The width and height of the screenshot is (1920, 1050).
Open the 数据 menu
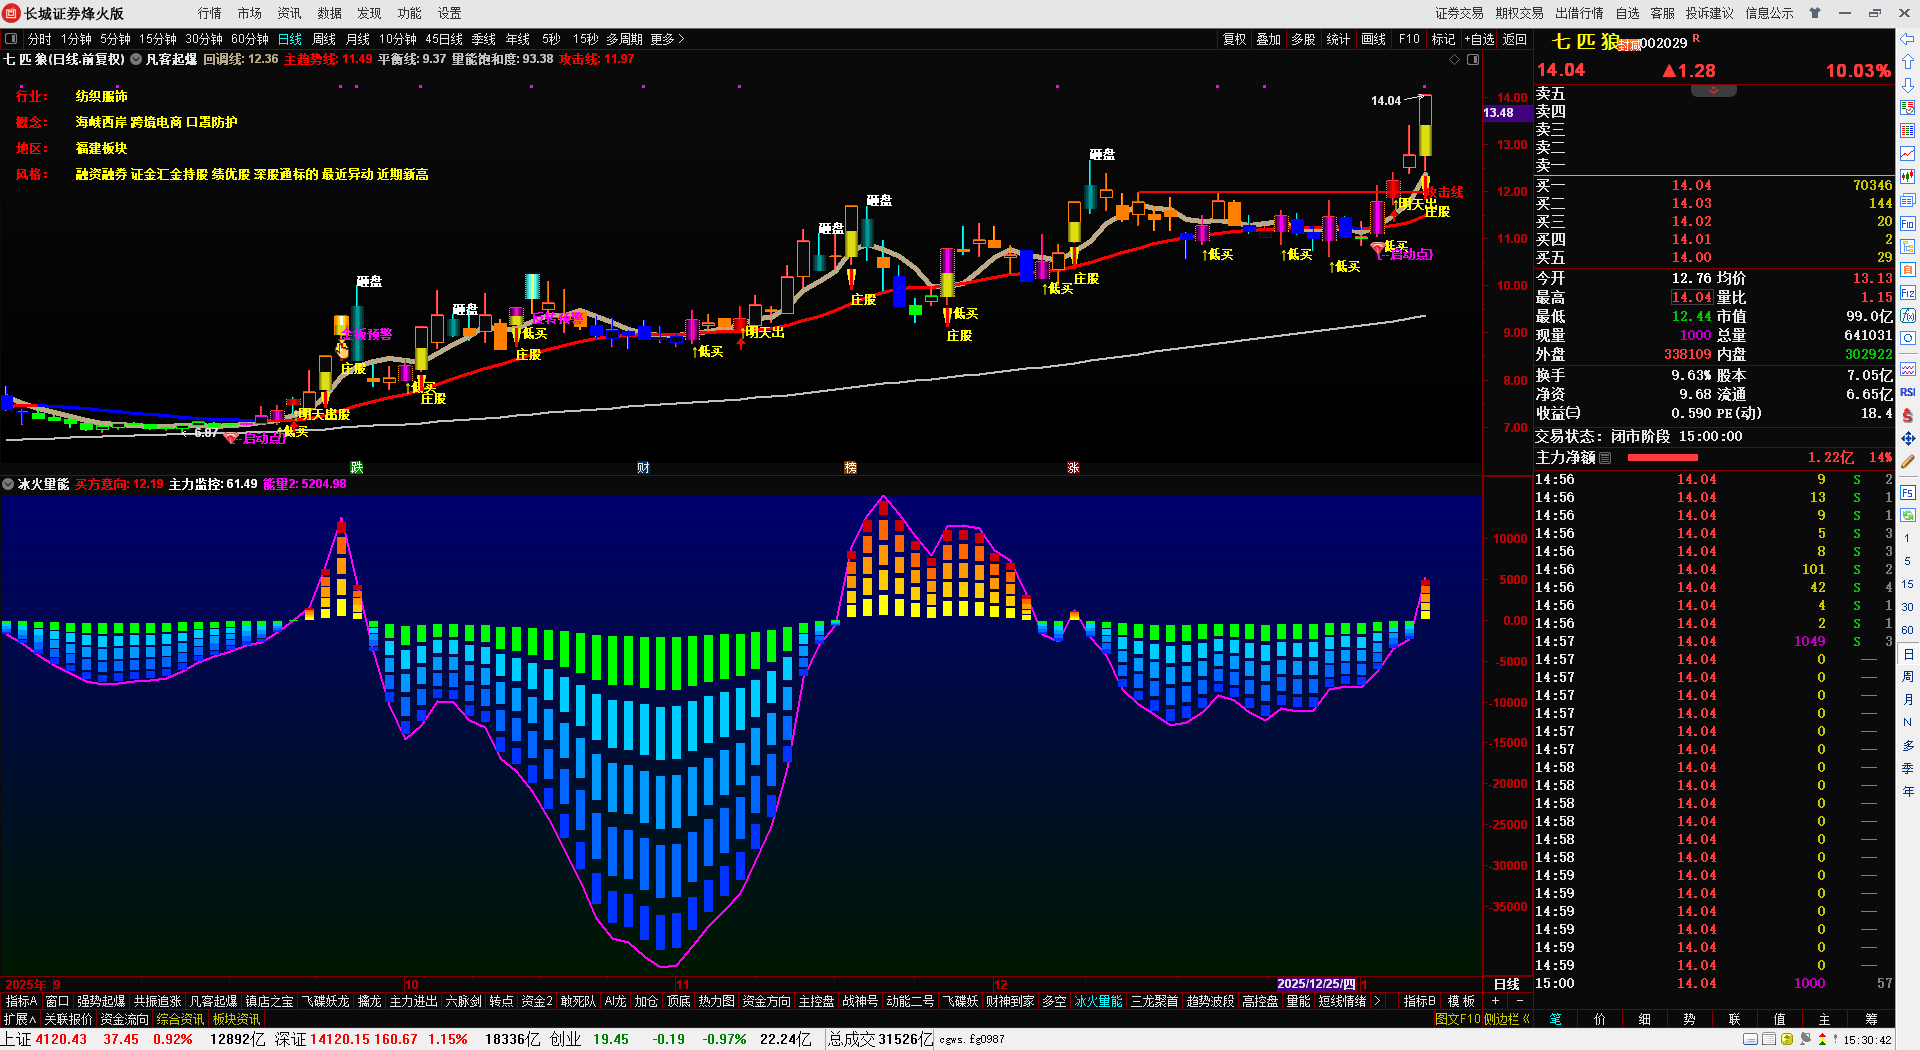(x=329, y=13)
